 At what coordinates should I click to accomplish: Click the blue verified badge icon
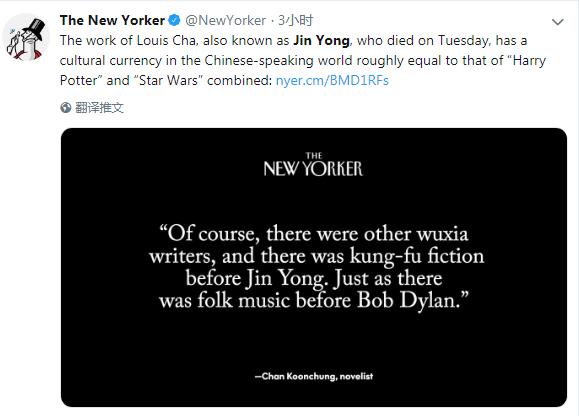pyautogui.click(x=174, y=20)
